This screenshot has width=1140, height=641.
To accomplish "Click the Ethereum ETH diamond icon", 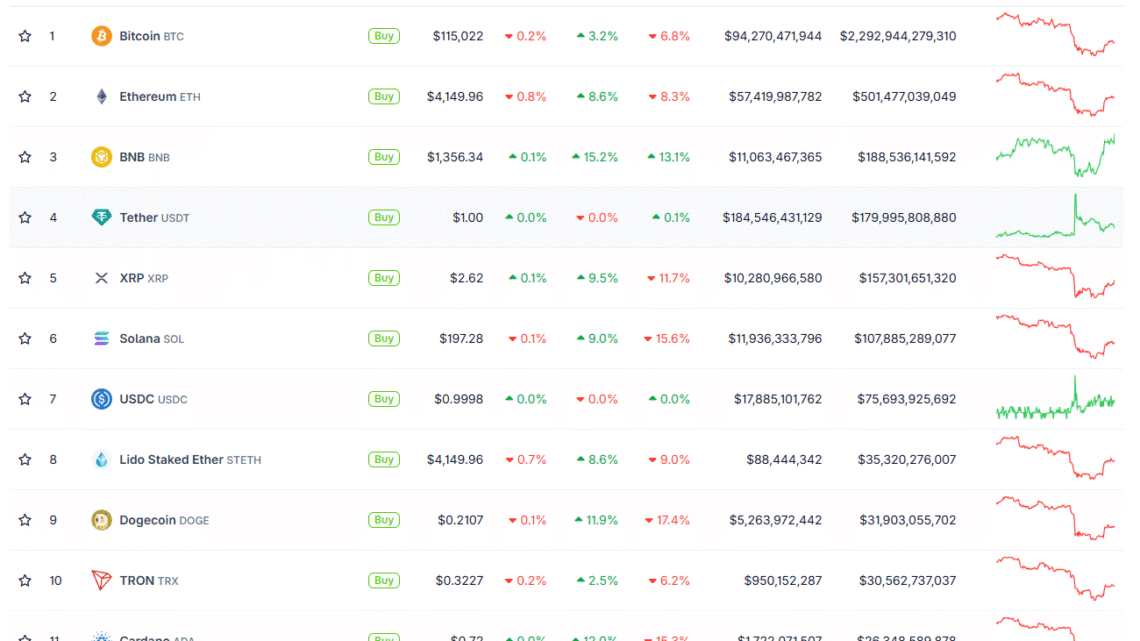I will tap(99, 96).
